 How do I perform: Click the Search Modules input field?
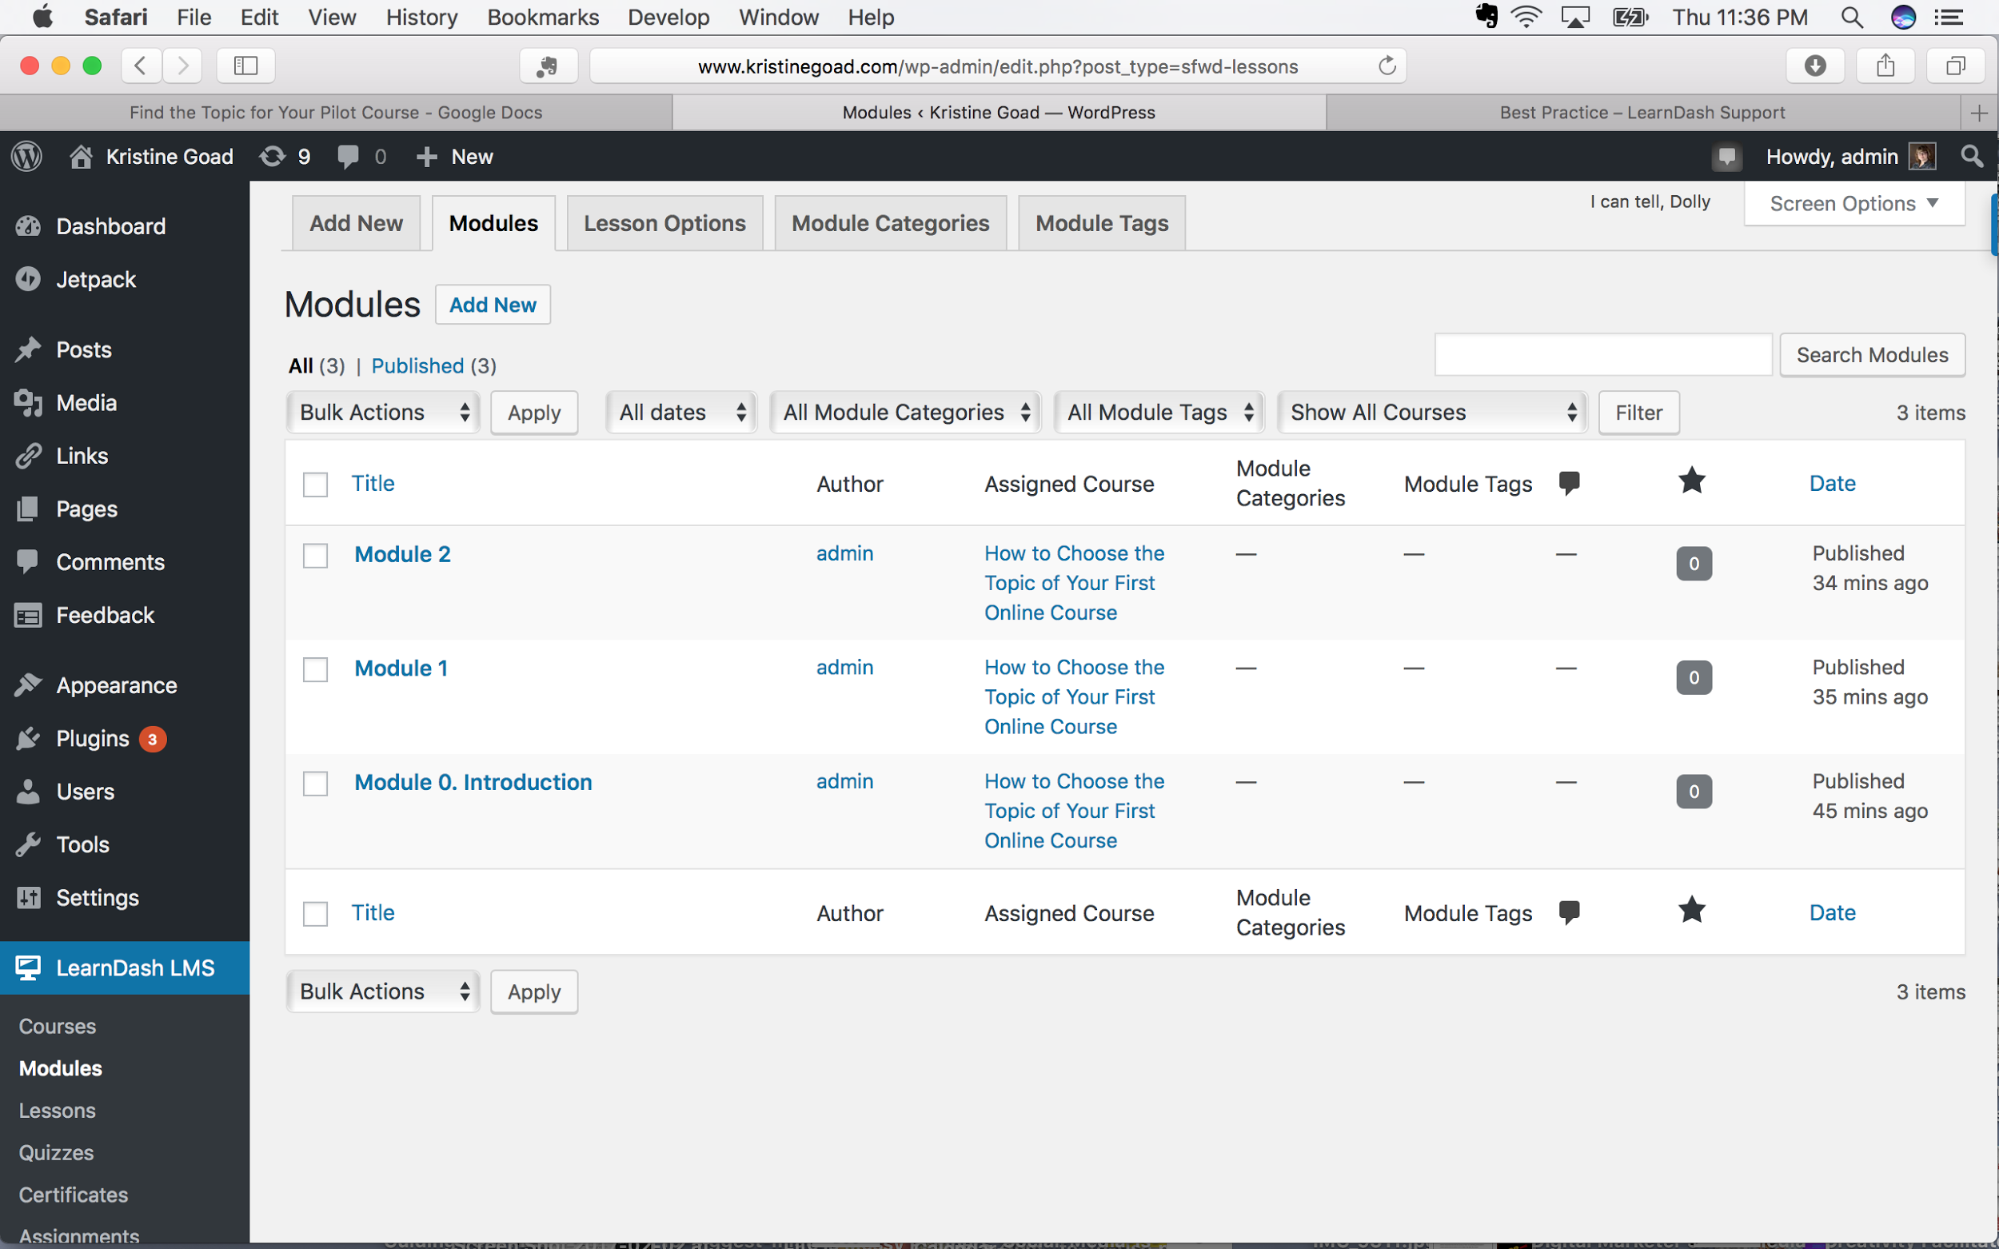1602,354
